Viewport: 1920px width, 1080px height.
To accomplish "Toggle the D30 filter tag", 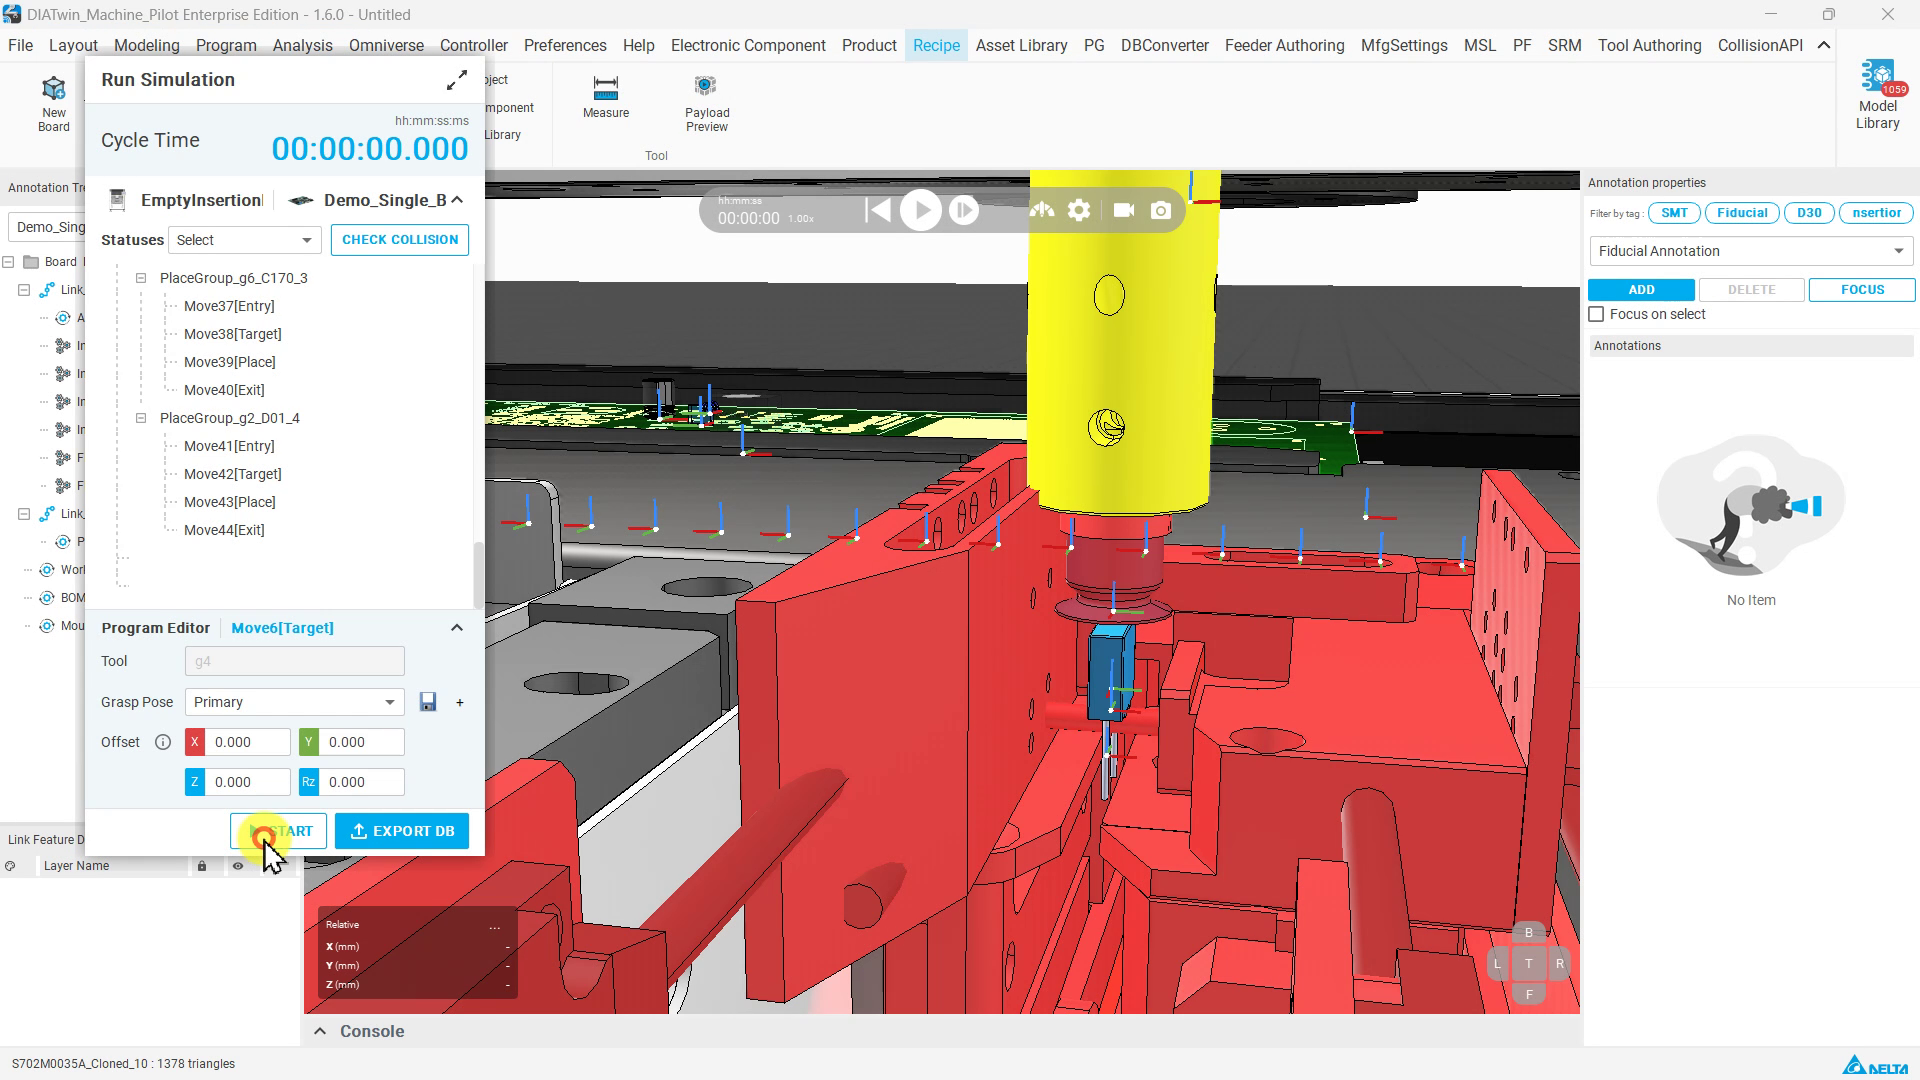I will pyautogui.click(x=1809, y=213).
